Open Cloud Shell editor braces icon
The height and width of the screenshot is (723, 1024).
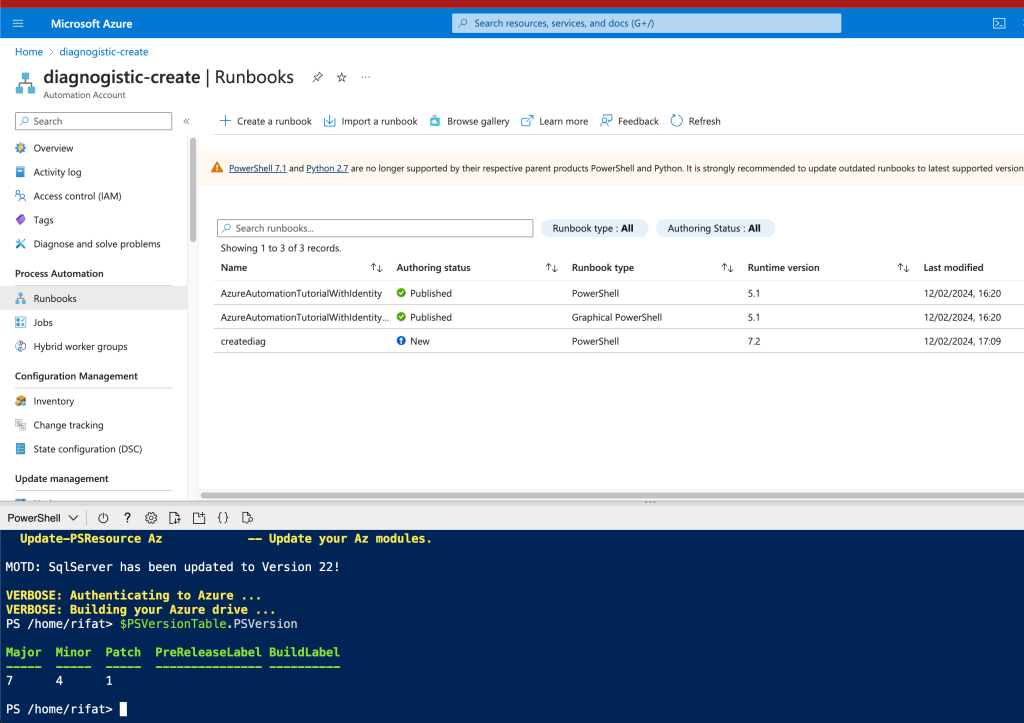[223, 518]
